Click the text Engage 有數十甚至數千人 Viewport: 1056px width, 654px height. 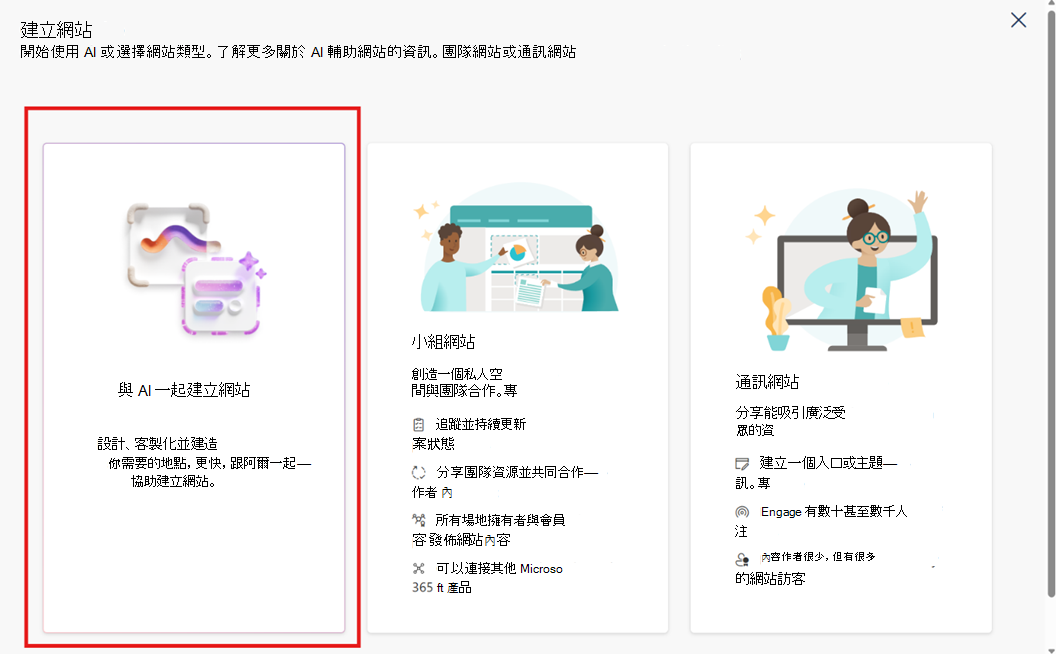(x=834, y=512)
